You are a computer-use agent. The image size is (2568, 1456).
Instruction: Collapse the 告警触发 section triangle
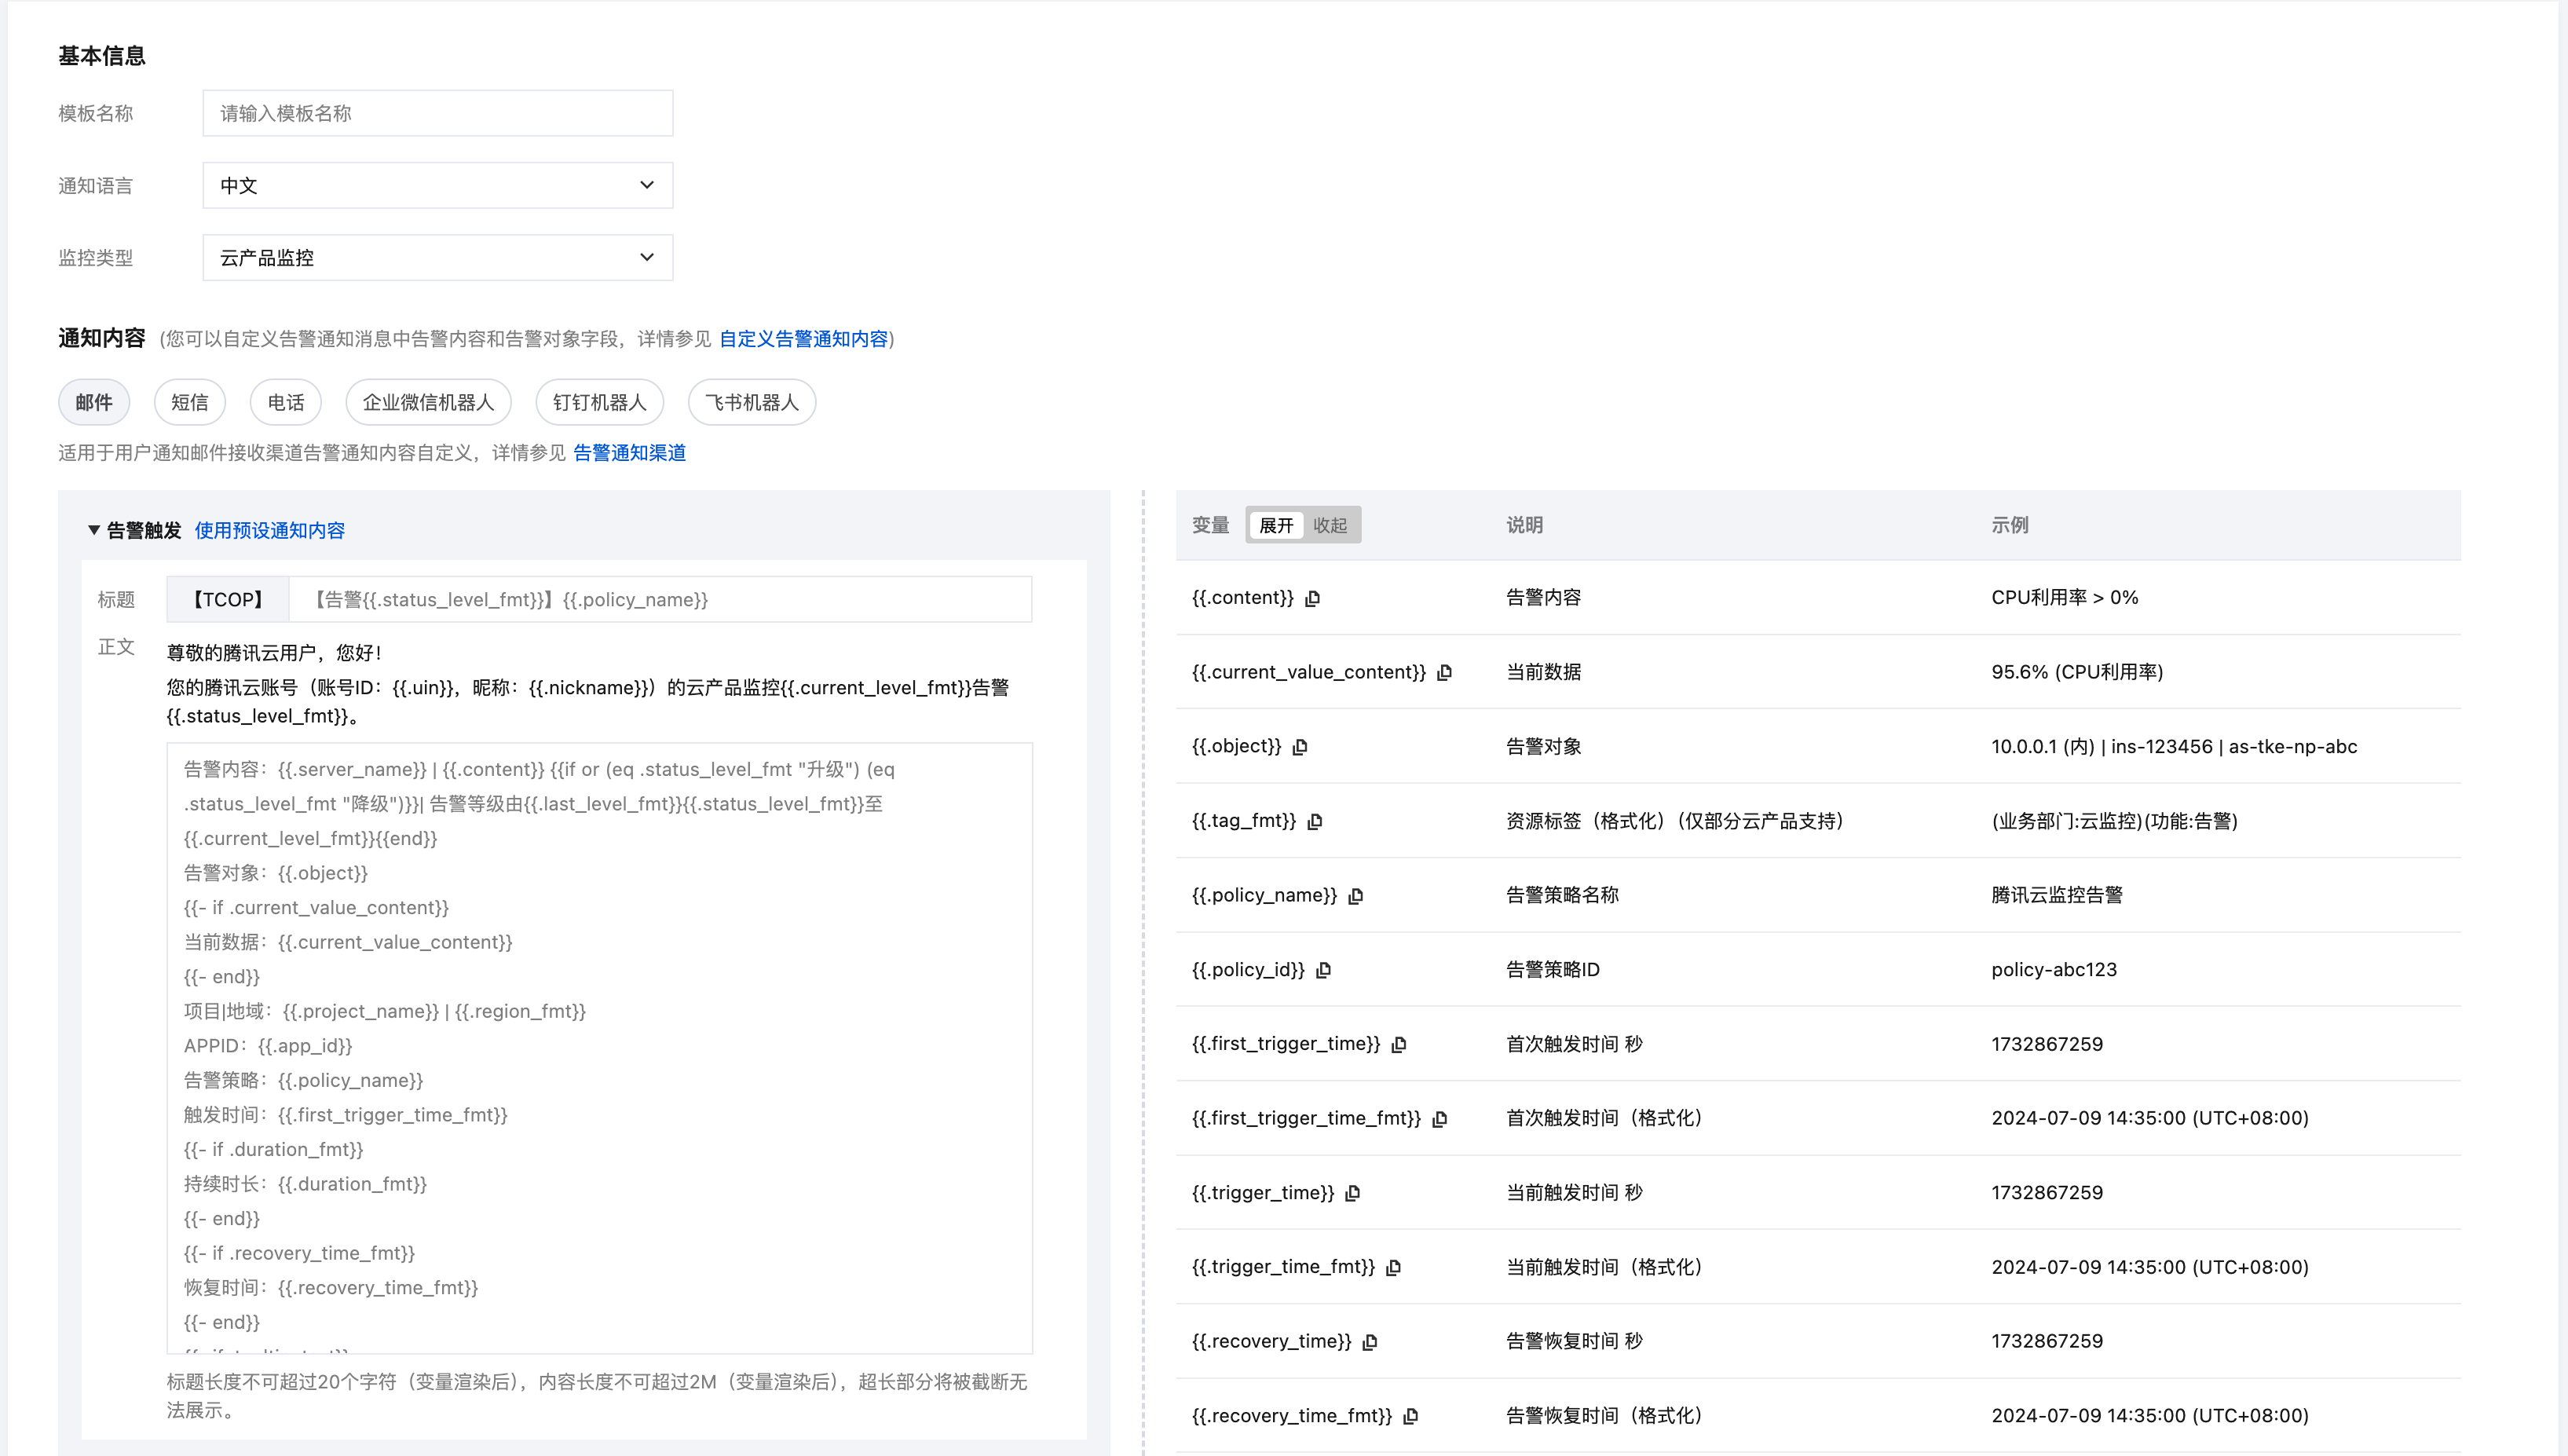click(x=93, y=530)
